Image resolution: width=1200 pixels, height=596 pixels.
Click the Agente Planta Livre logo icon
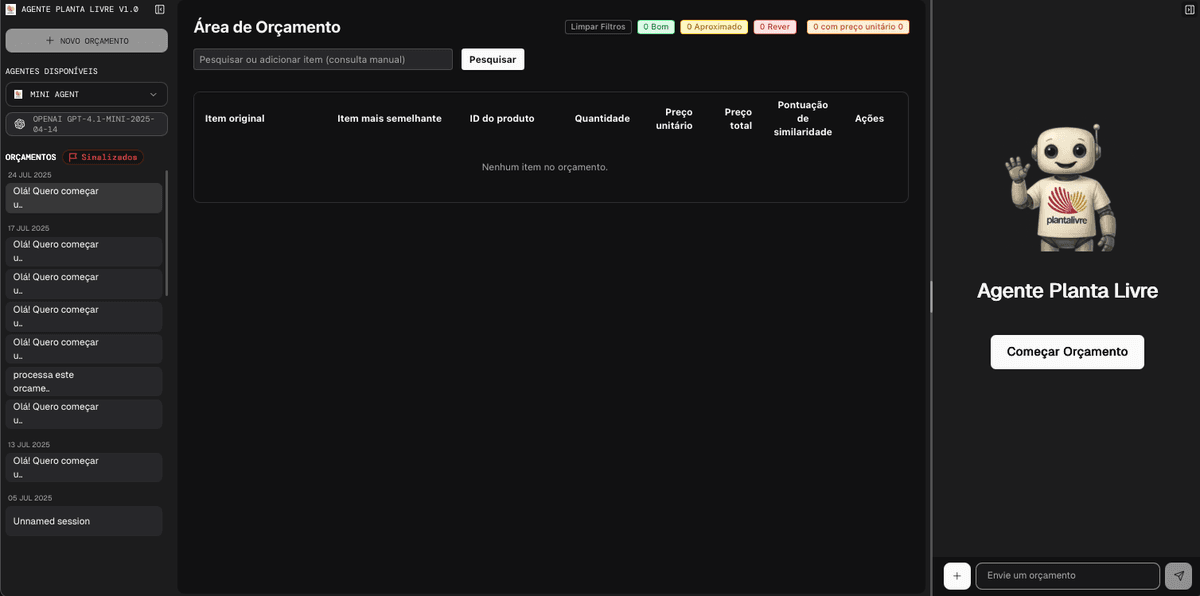point(11,8)
